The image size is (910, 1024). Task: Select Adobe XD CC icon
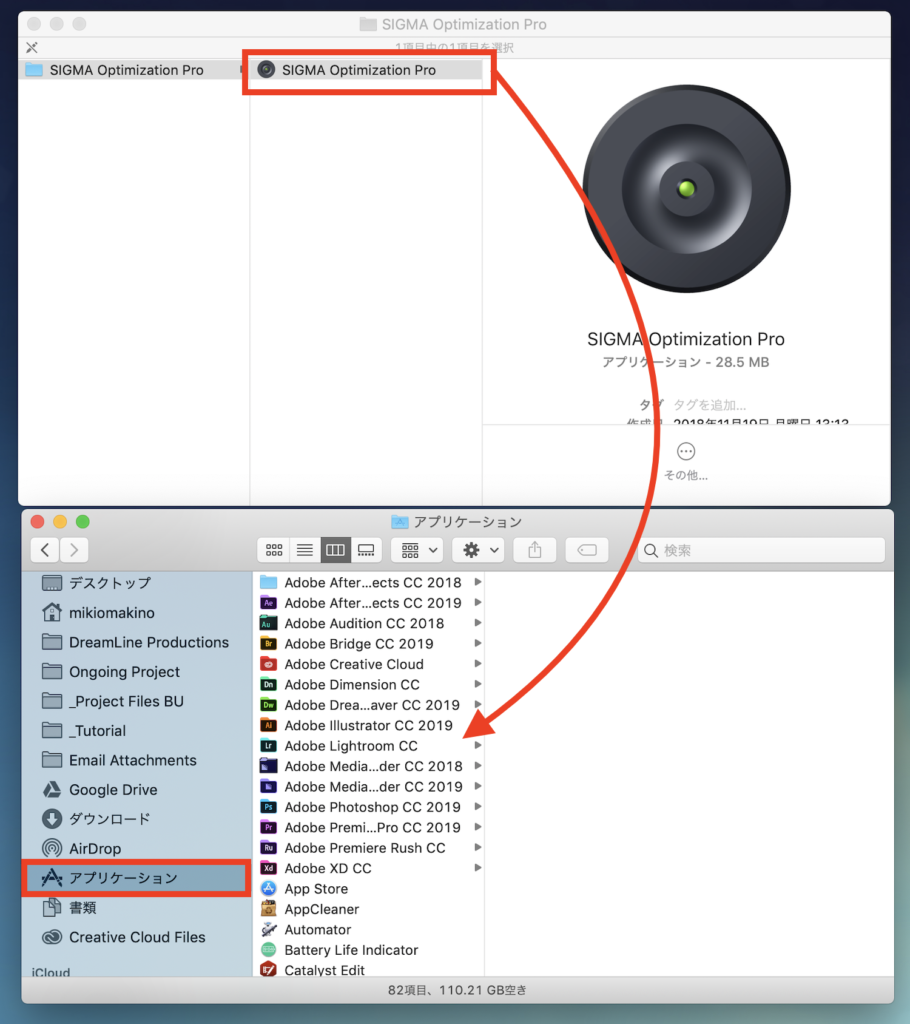tap(268, 868)
